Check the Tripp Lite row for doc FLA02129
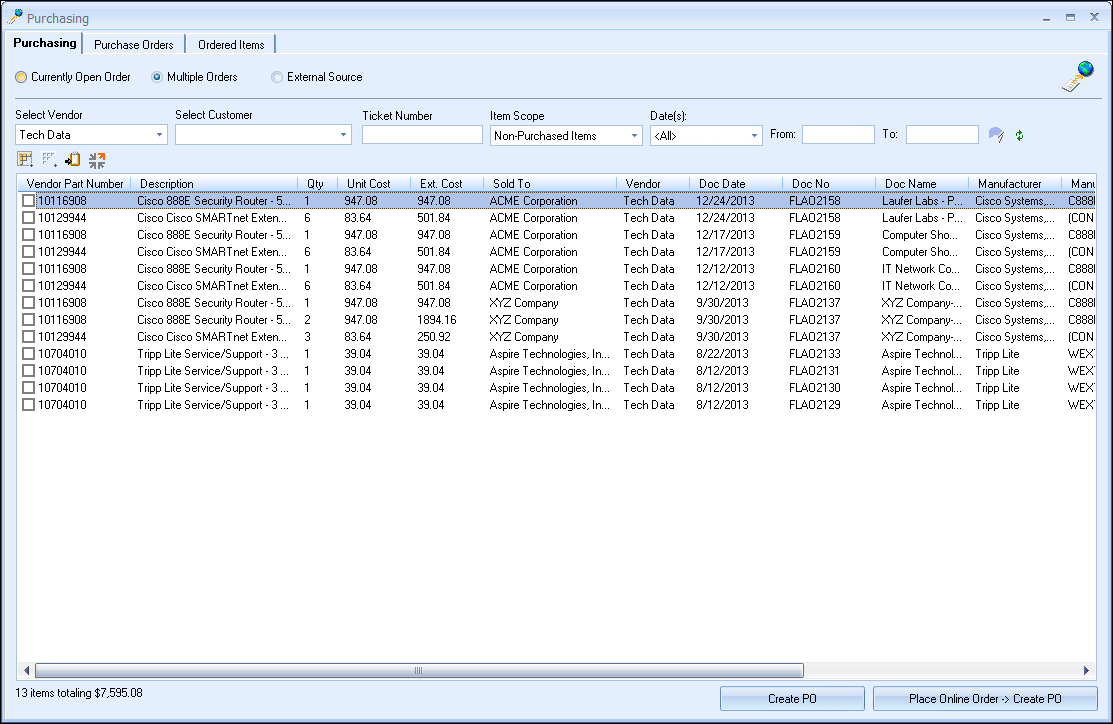The image size is (1113, 724). (x=28, y=405)
